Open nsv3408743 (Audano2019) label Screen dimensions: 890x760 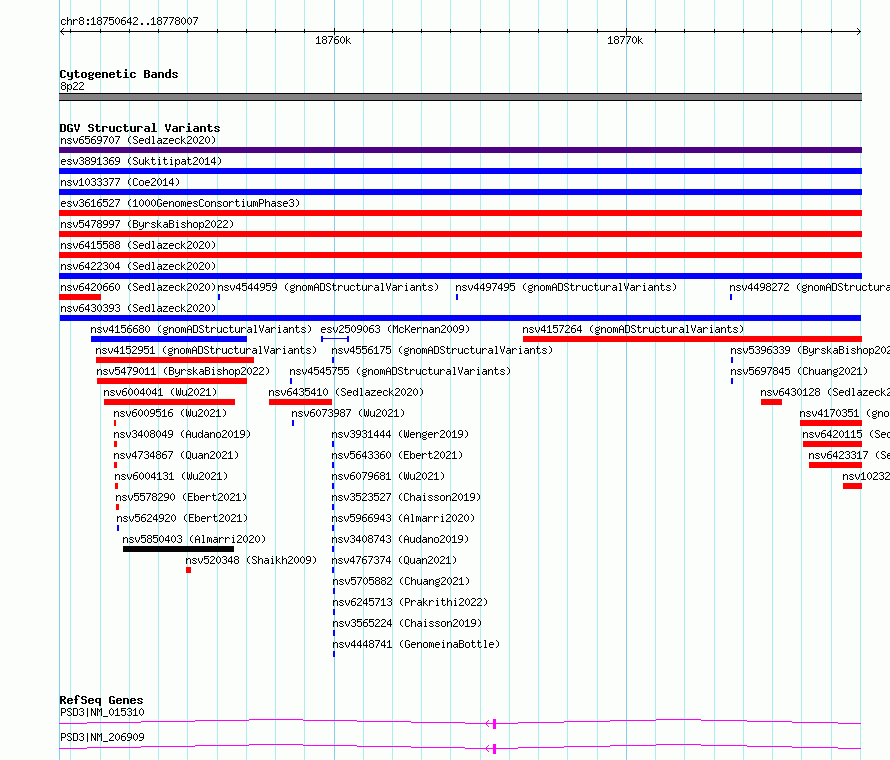[400, 539]
